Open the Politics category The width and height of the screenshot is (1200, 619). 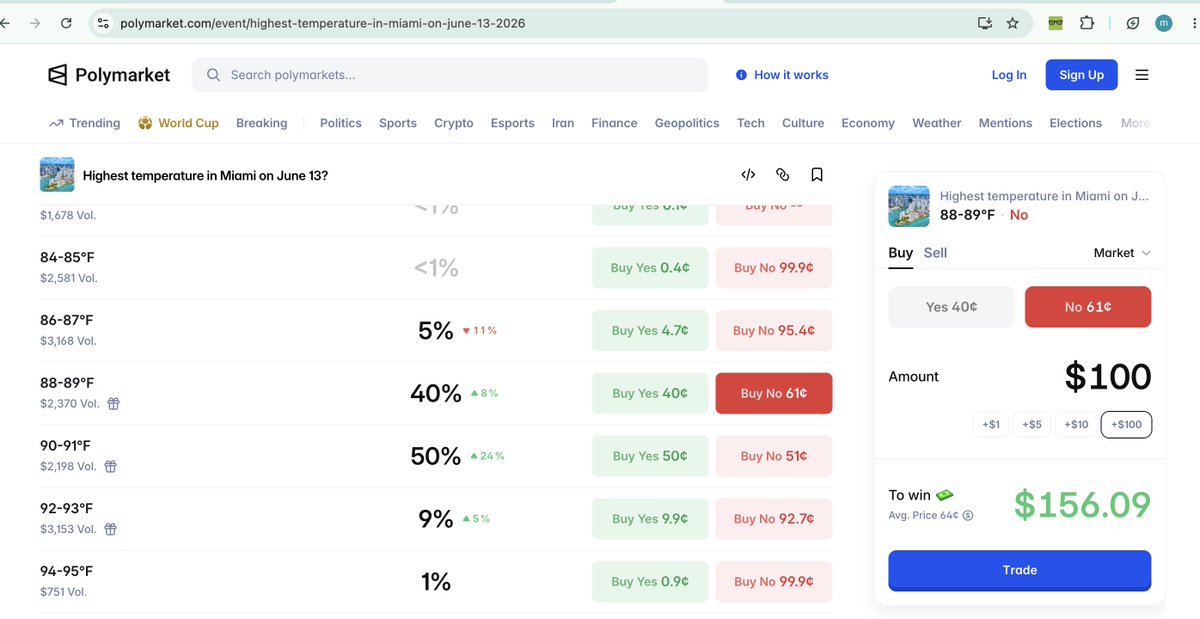point(341,123)
